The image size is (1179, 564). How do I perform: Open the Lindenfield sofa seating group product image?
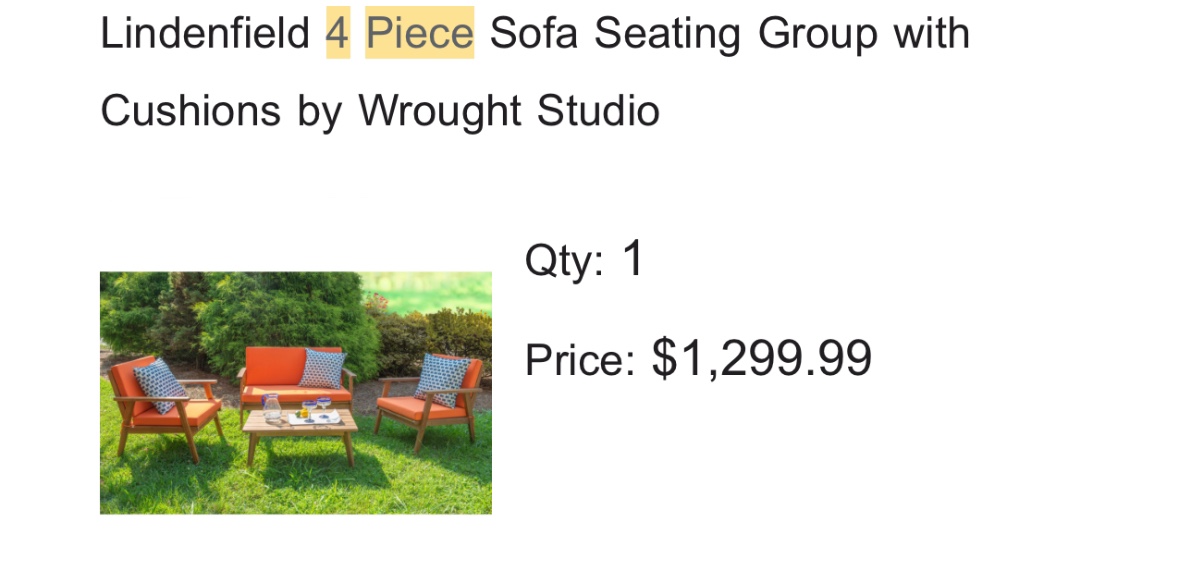pos(296,393)
